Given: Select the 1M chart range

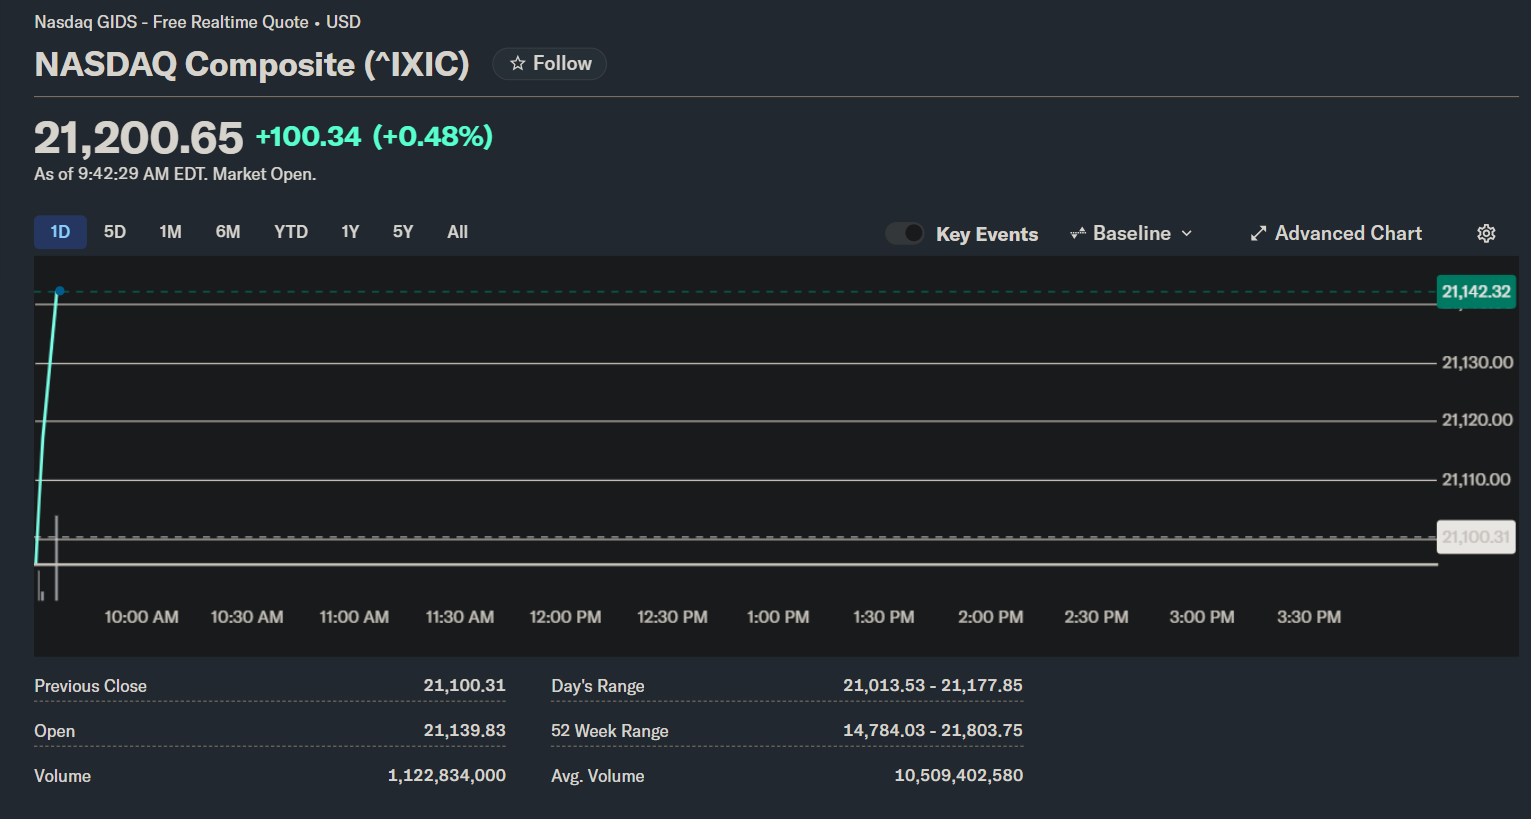Looking at the screenshot, I should tap(171, 232).
